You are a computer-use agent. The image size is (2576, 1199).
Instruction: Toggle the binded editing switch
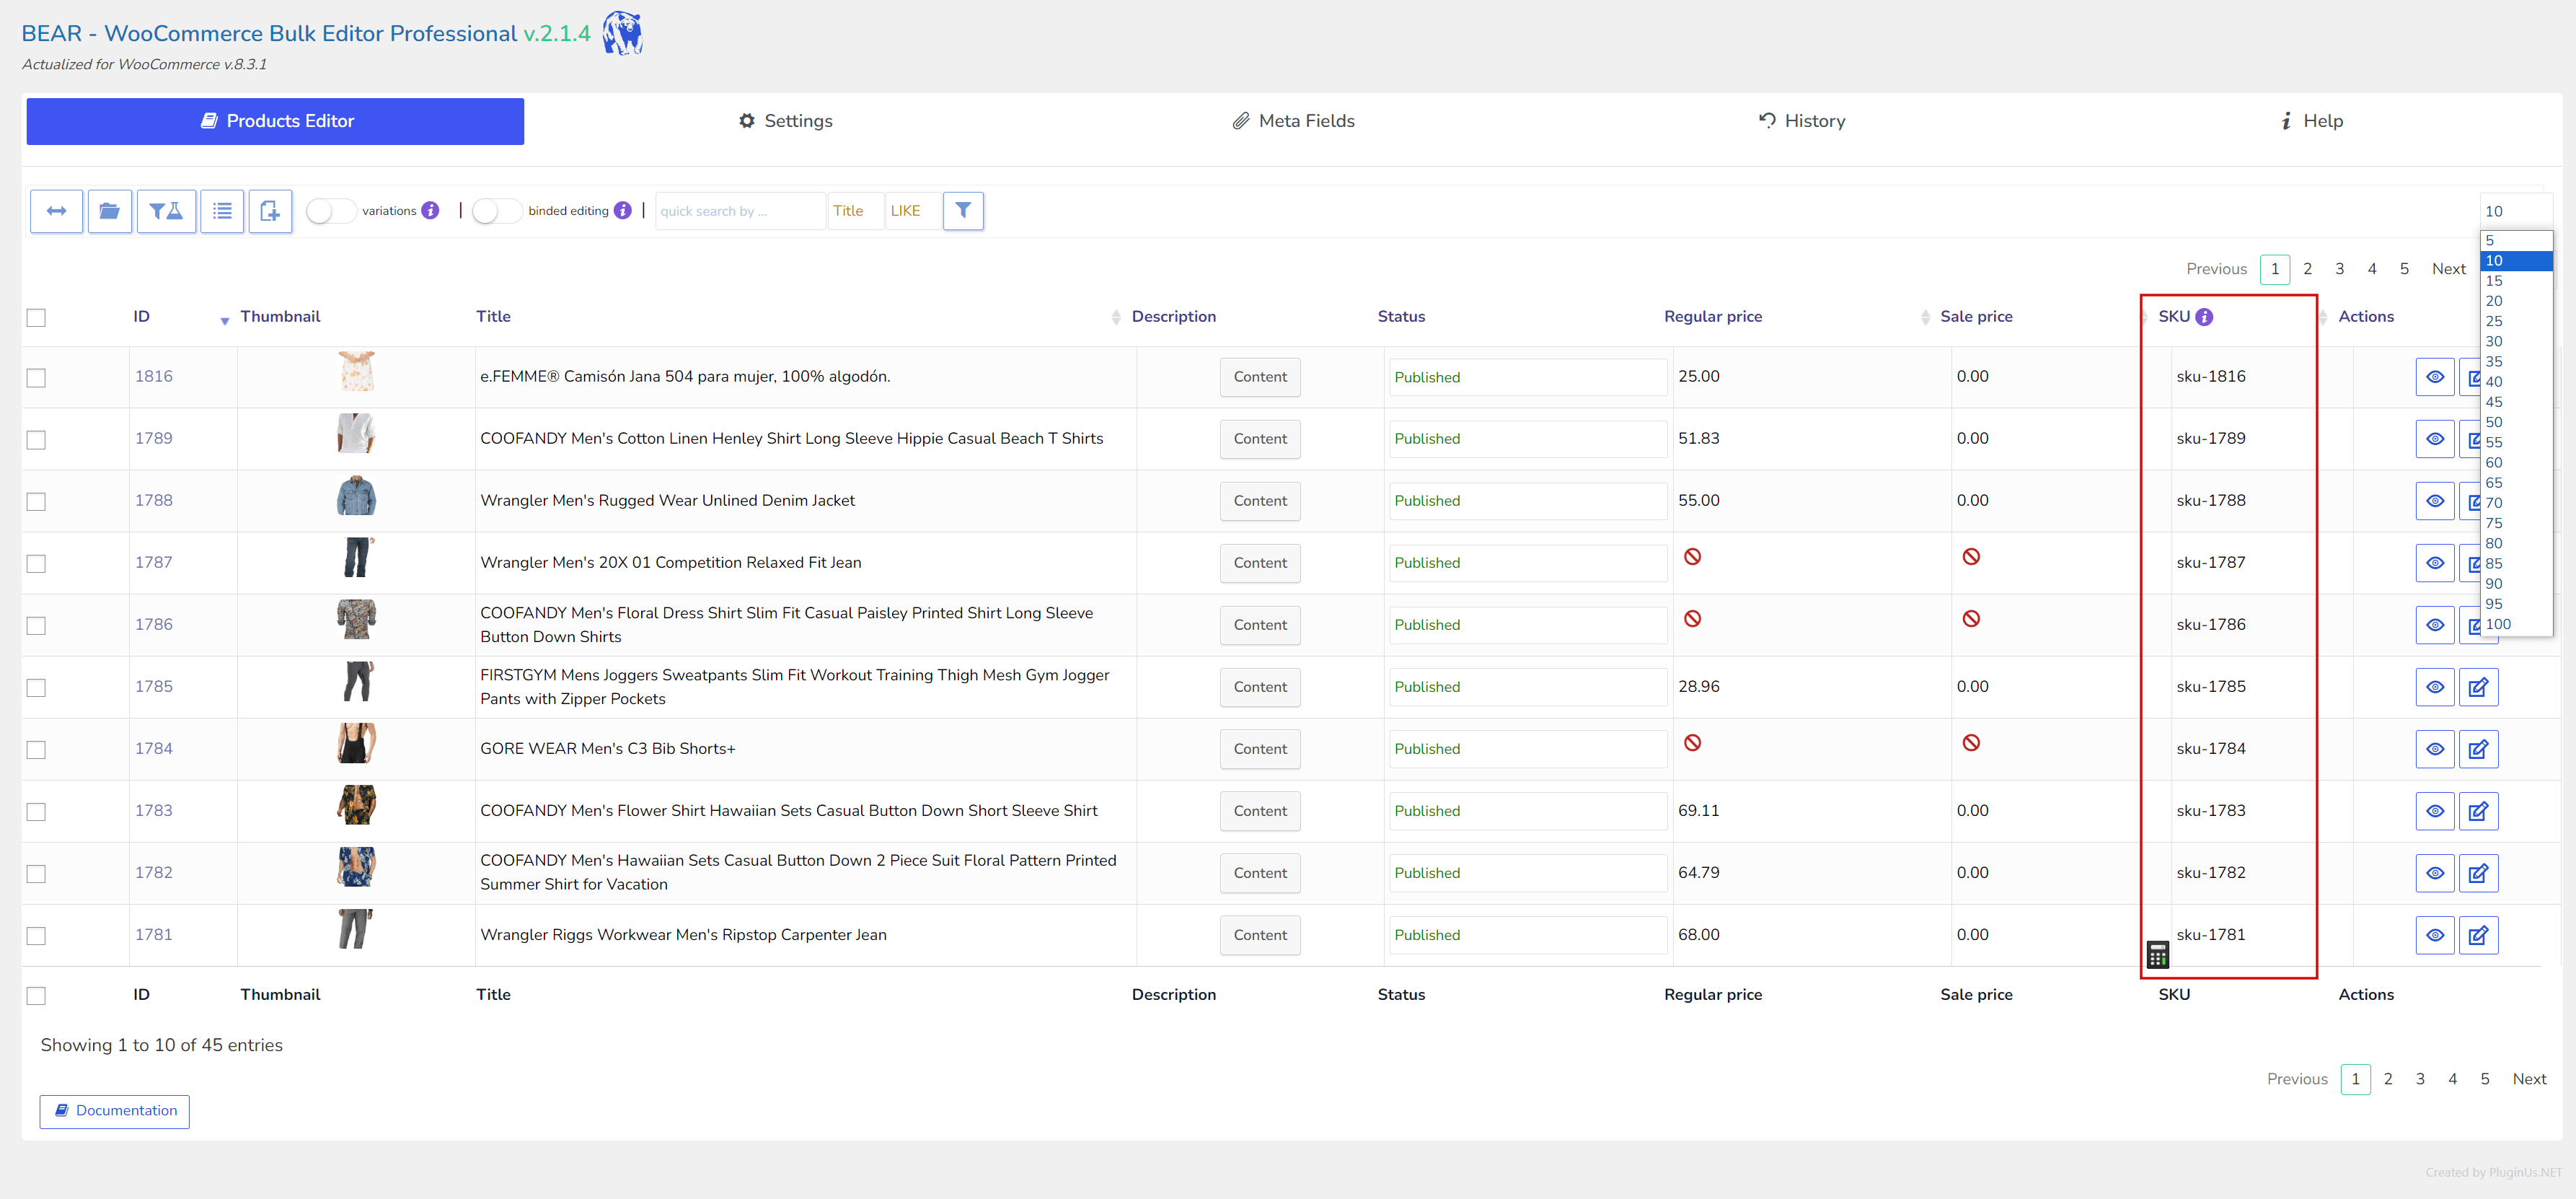(496, 211)
